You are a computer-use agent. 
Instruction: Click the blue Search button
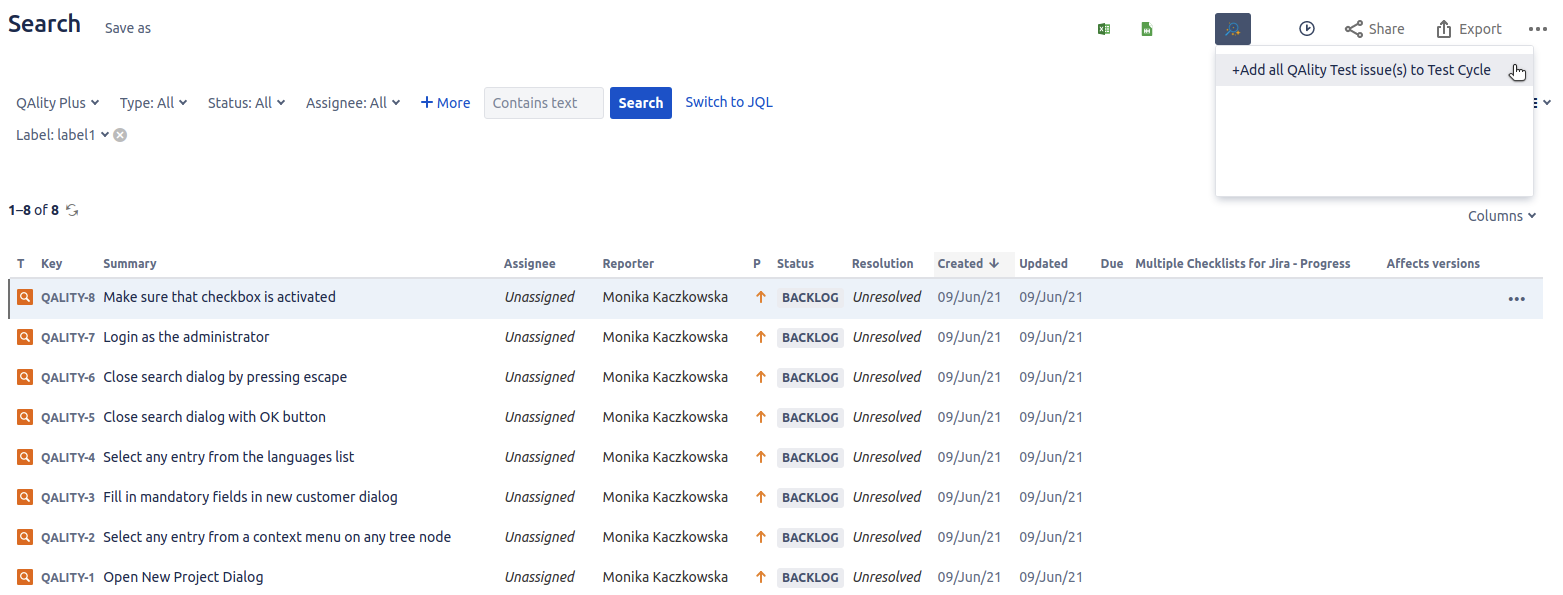[x=641, y=103]
